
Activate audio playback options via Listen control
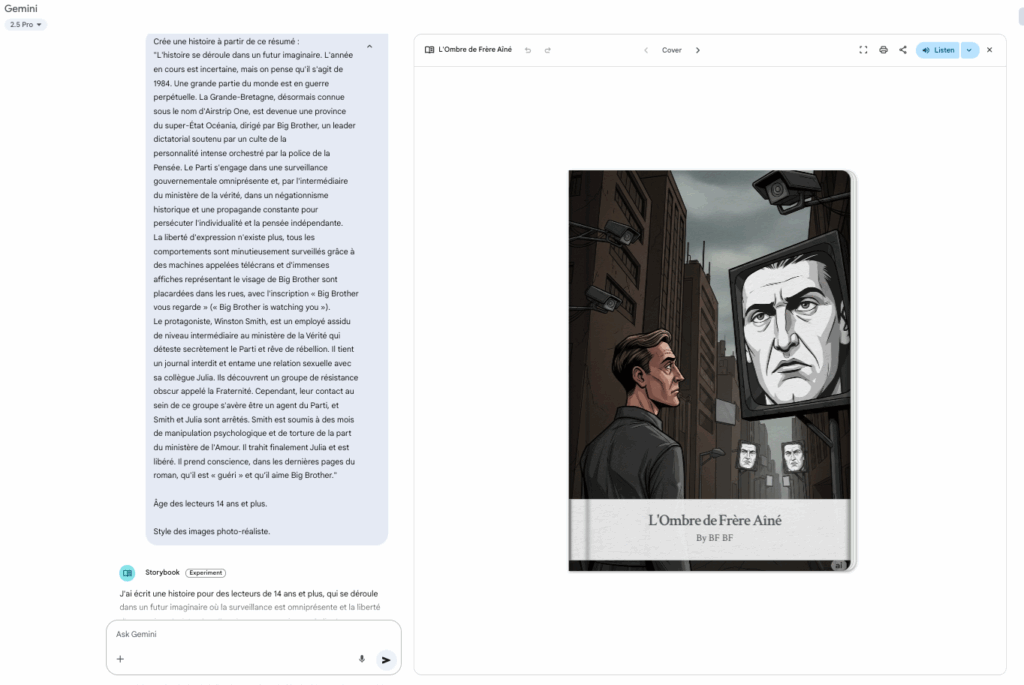(937, 49)
